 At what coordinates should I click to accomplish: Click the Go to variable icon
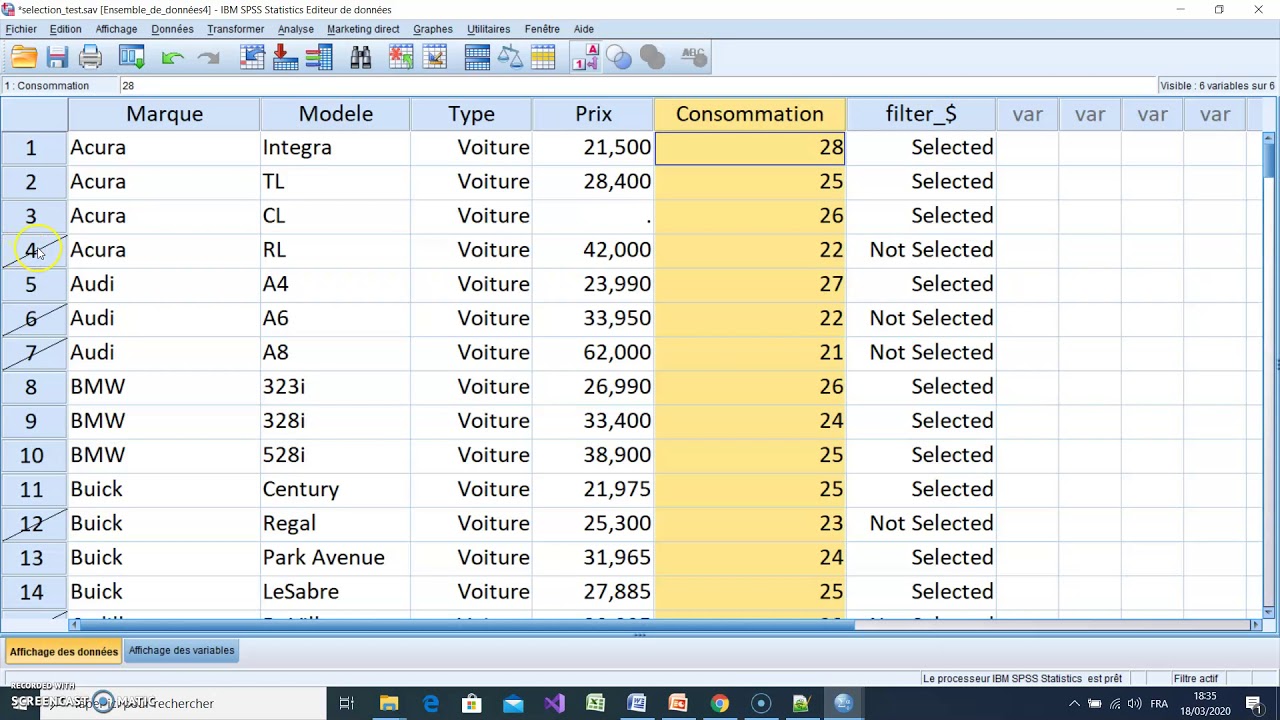point(285,58)
